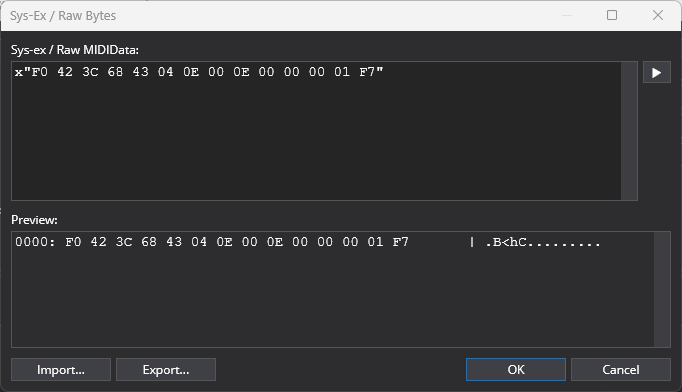
Task: Place cursor on F0 byte in MIDIData field
Action: coord(39,72)
